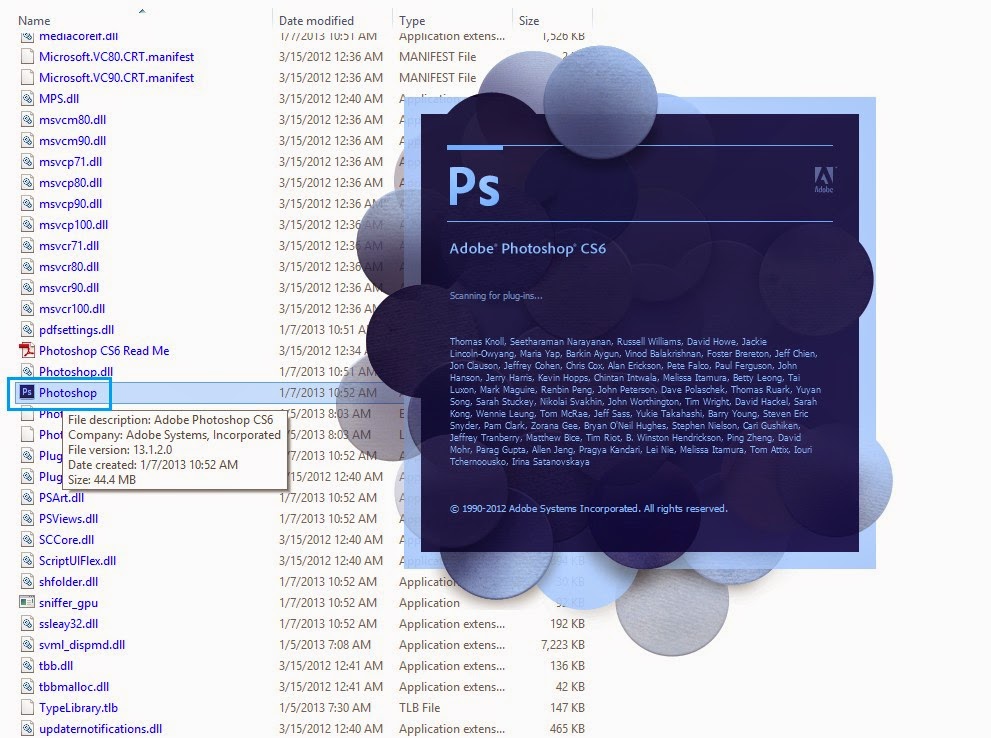This screenshot has height=738, width=991.
Task: Click the Photoshop CS6 Read Me PDF icon
Action: (x=27, y=351)
